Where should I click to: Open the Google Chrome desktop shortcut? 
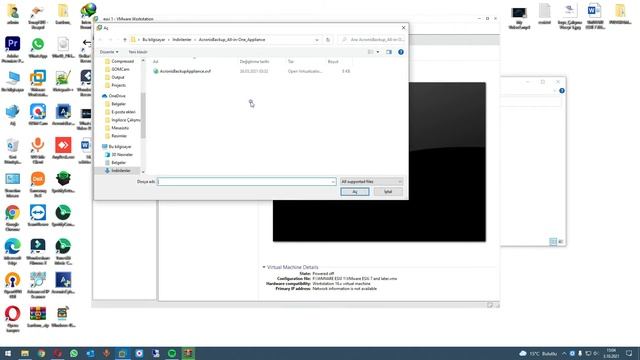click(12, 218)
